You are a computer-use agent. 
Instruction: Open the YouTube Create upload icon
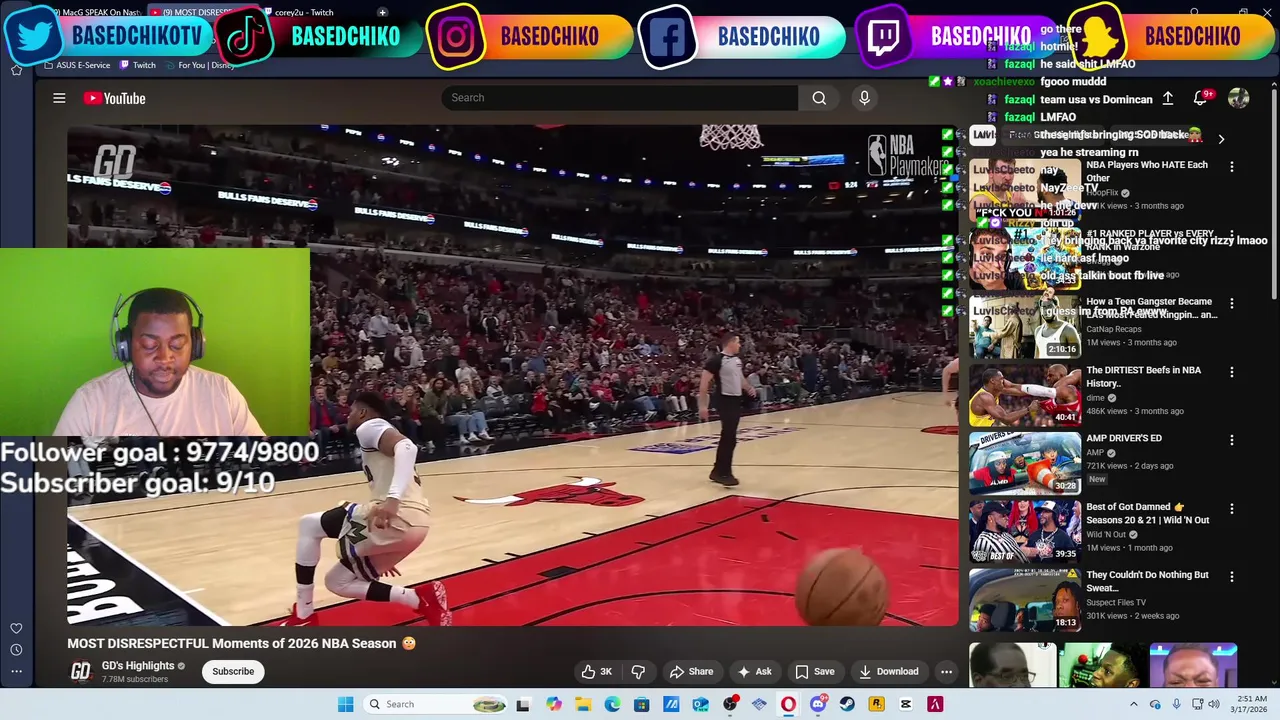coord(1167,98)
